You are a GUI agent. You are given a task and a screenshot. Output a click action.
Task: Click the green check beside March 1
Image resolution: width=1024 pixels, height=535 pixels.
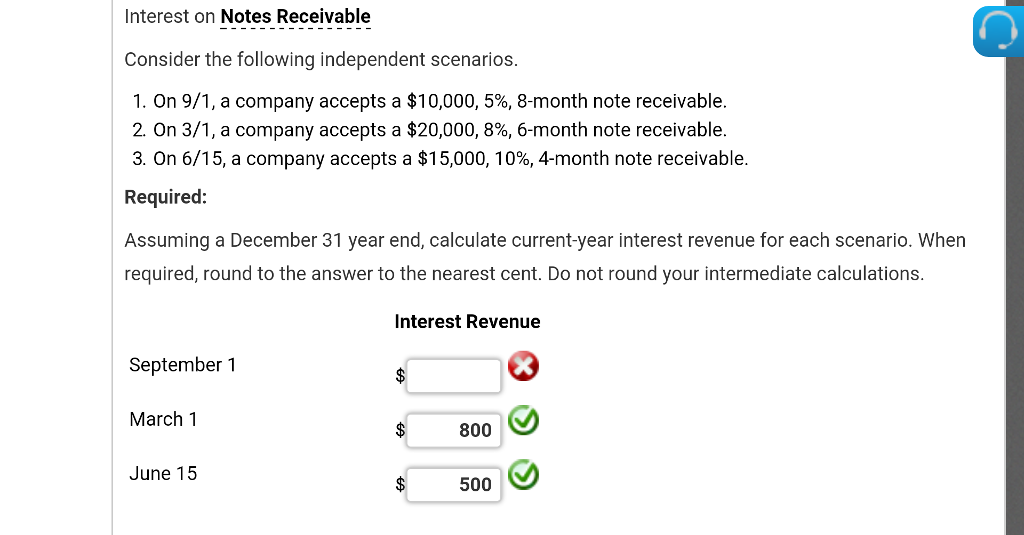(522, 421)
